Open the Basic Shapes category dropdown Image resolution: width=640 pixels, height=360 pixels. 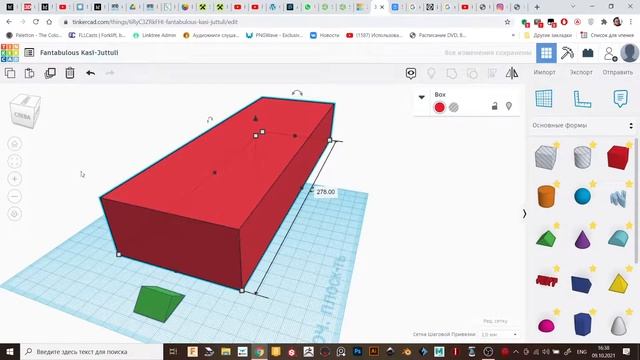[582, 126]
